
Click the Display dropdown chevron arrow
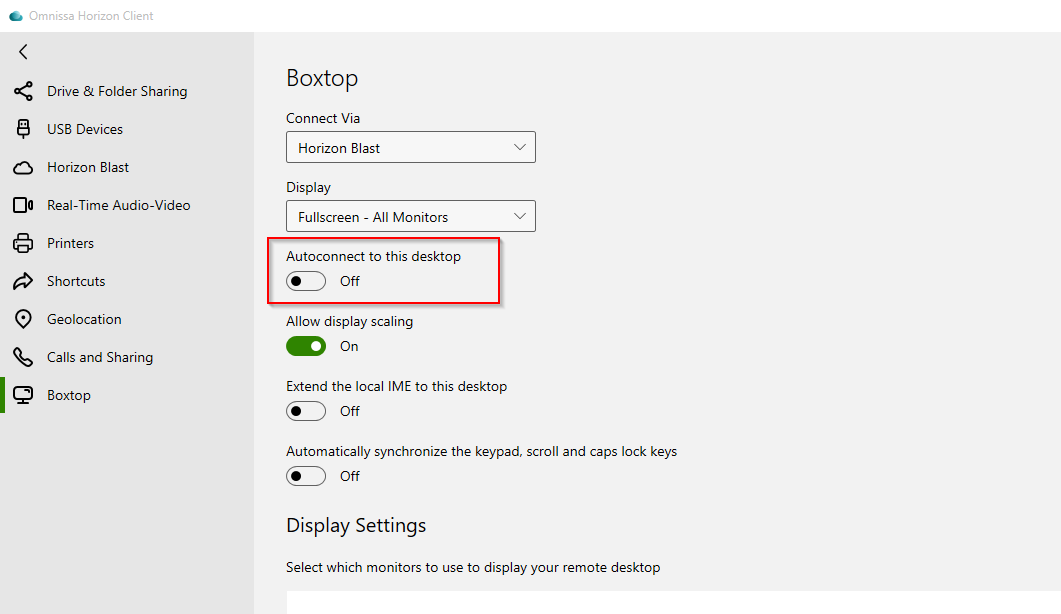tap(520, 216)
